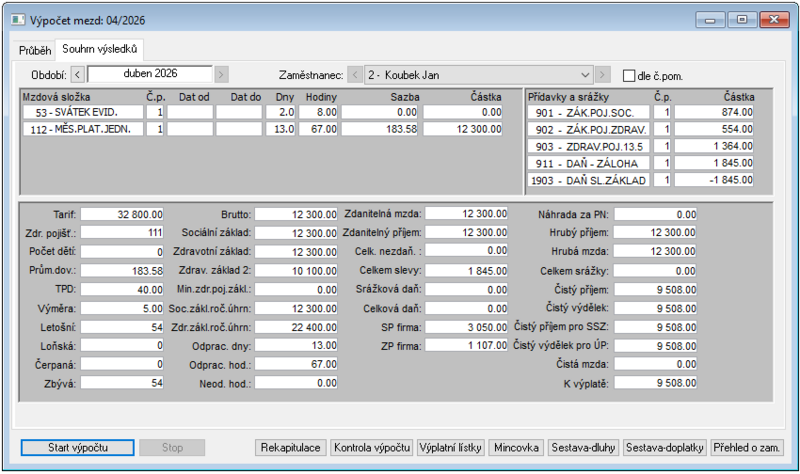Click the Dny cell 13.0
800x474 pixels.
click(281, 129)
